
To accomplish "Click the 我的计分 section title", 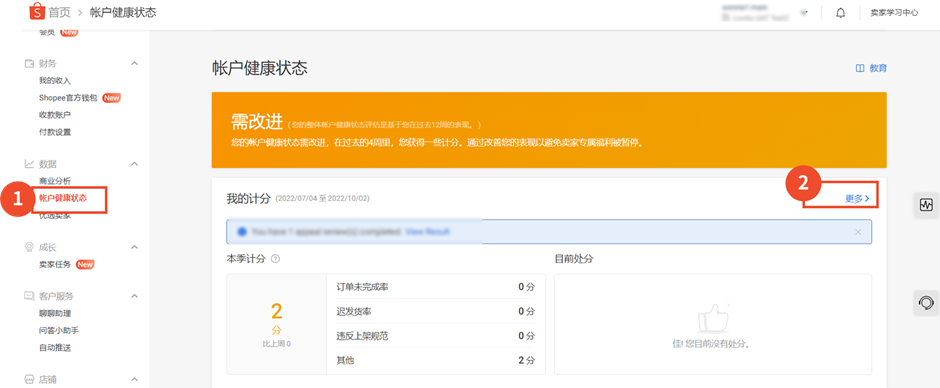I will click(248, 198).
